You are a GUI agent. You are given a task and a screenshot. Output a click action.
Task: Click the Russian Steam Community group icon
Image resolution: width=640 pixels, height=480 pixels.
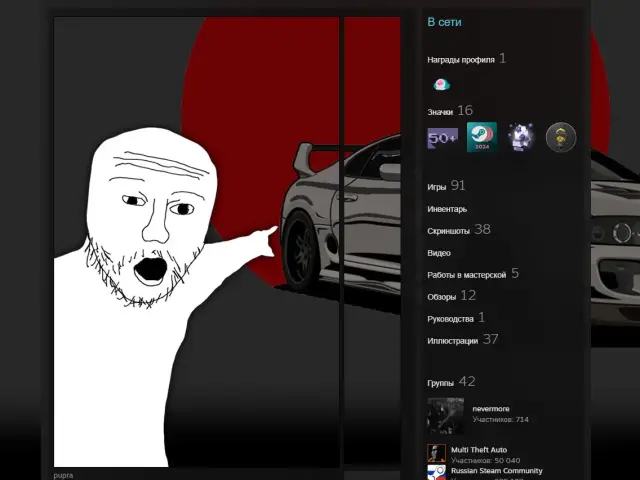(x=436, y=472)
